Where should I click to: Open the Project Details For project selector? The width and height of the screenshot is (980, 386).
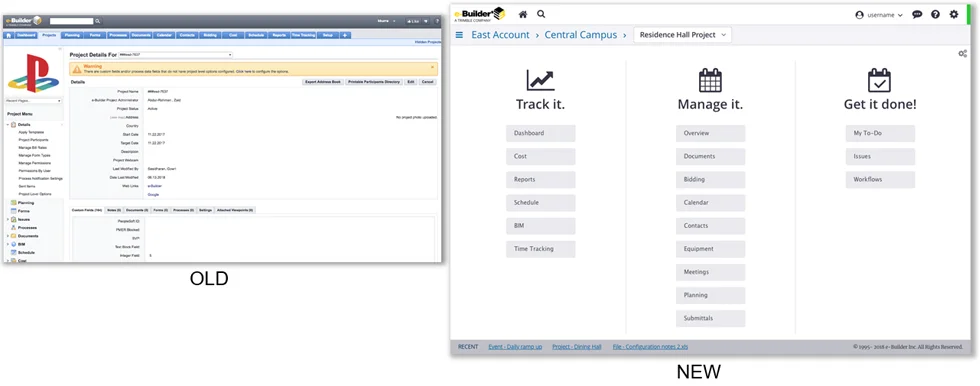(x=175, y=55)
